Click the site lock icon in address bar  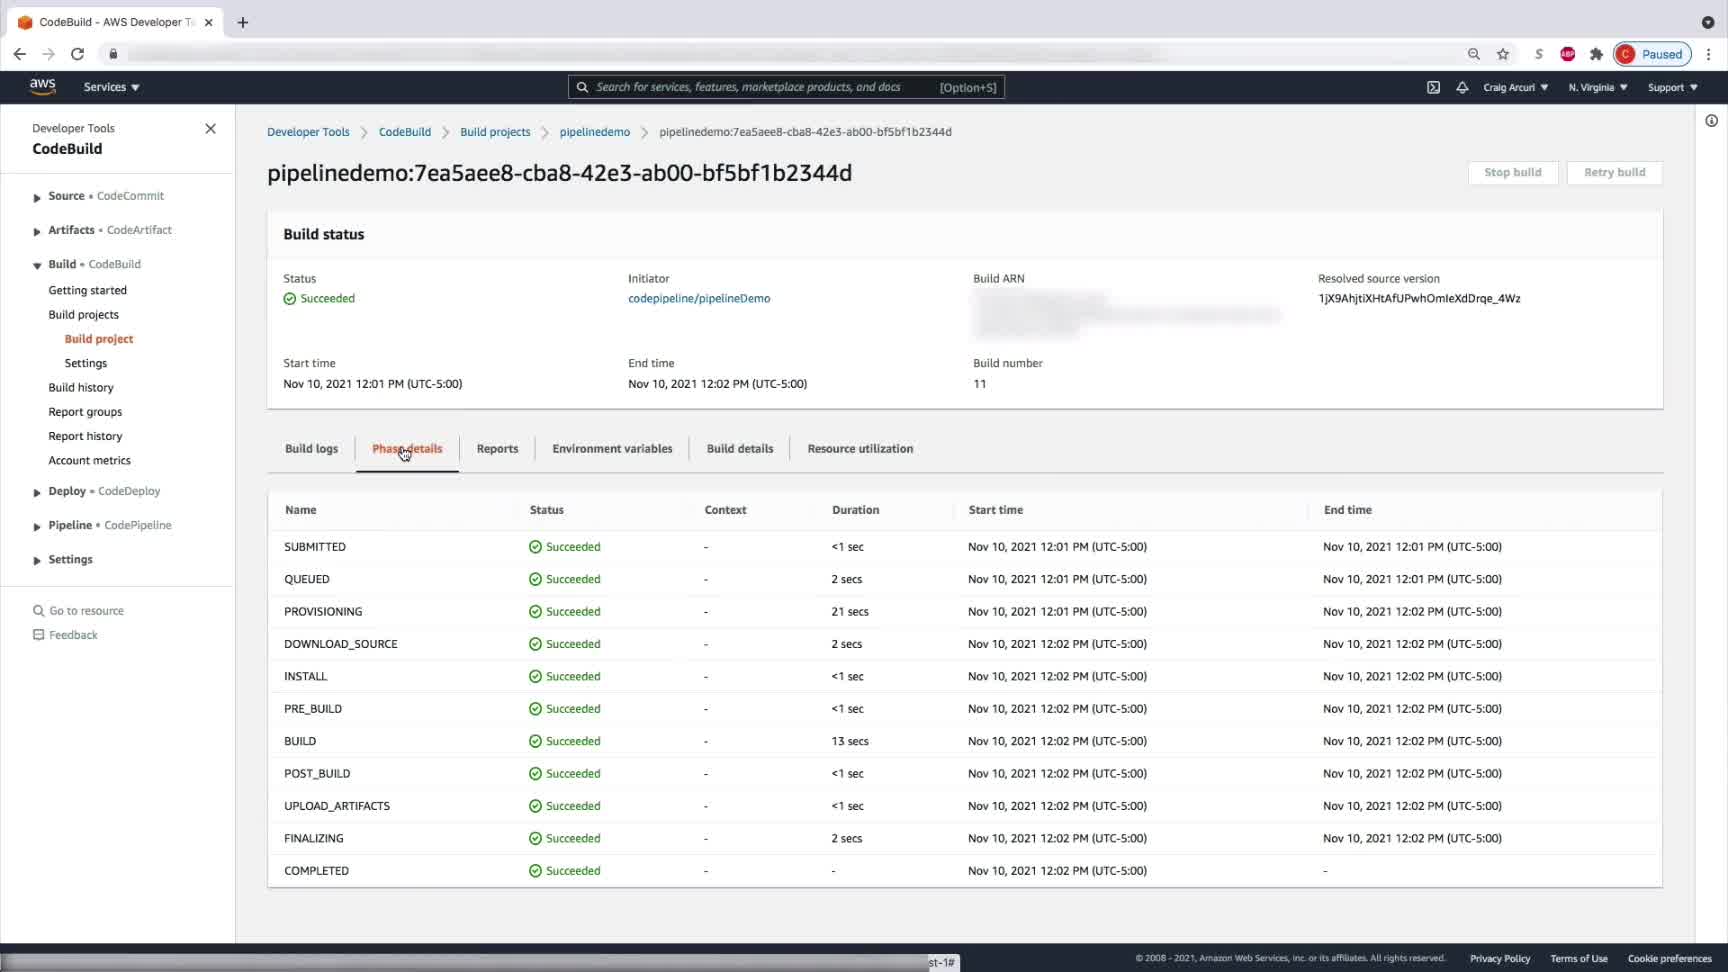tap(113, 54)
